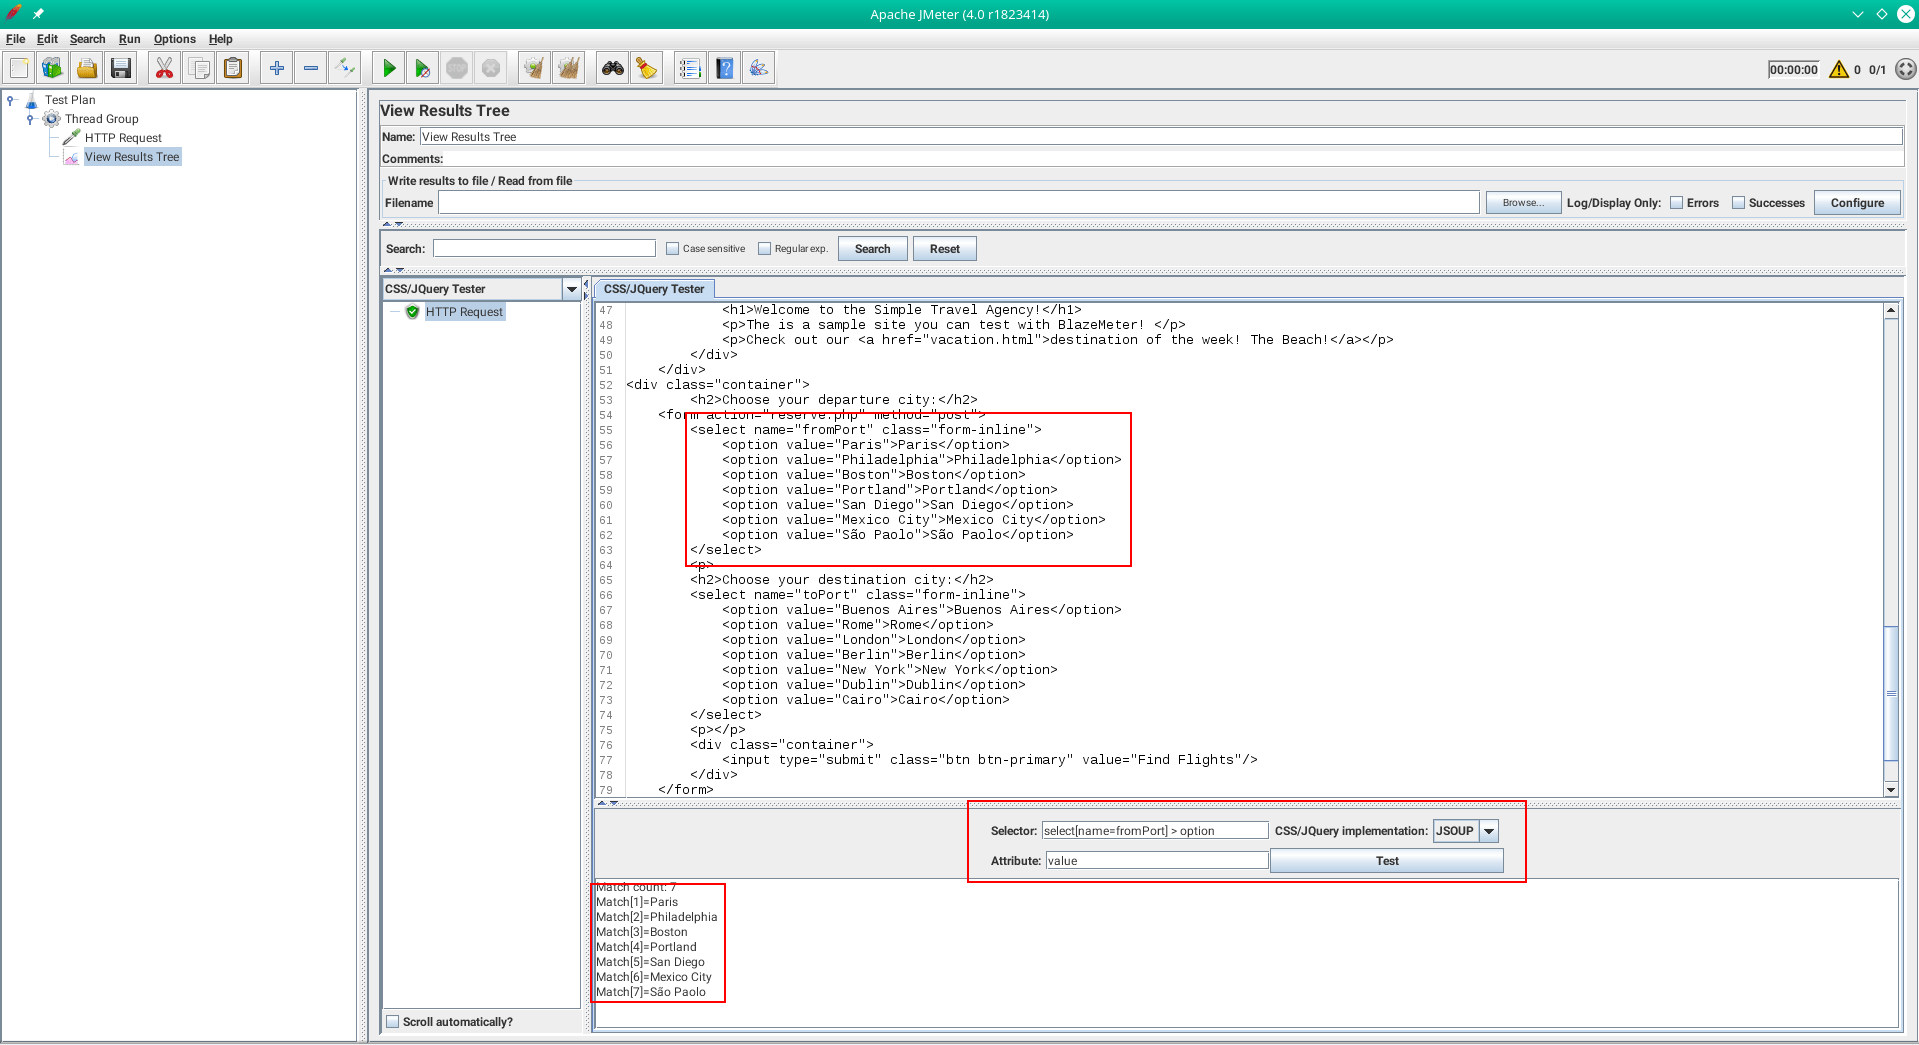
Task: Copy the selected element icon
Action: tap(199, 68)
